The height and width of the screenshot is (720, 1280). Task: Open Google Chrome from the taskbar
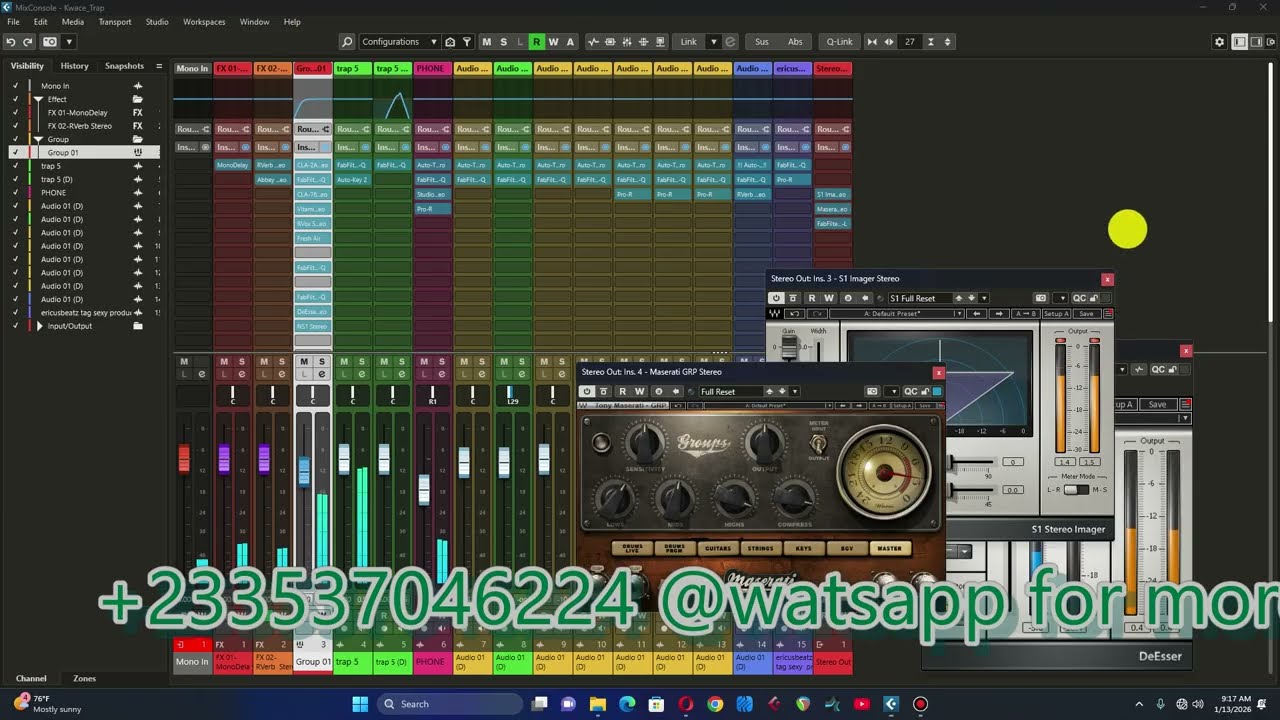click(x=715, y=704)
